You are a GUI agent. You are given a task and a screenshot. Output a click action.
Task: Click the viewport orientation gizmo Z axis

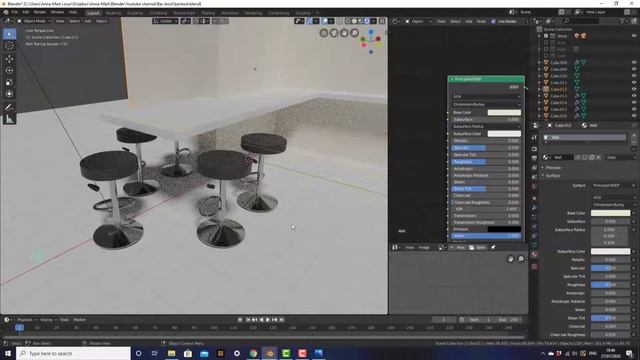(x=371, y=31)
